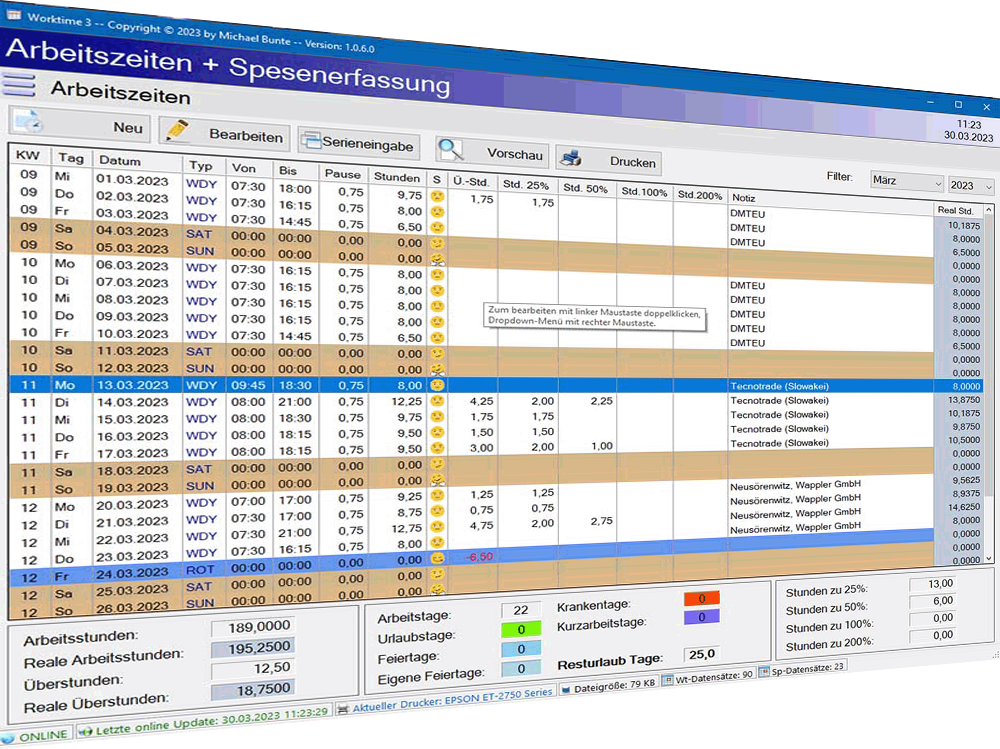Click the Wt-Datensätze: 90 status entry
This screenshot has width=1000, height=749.
click(709, 678)
